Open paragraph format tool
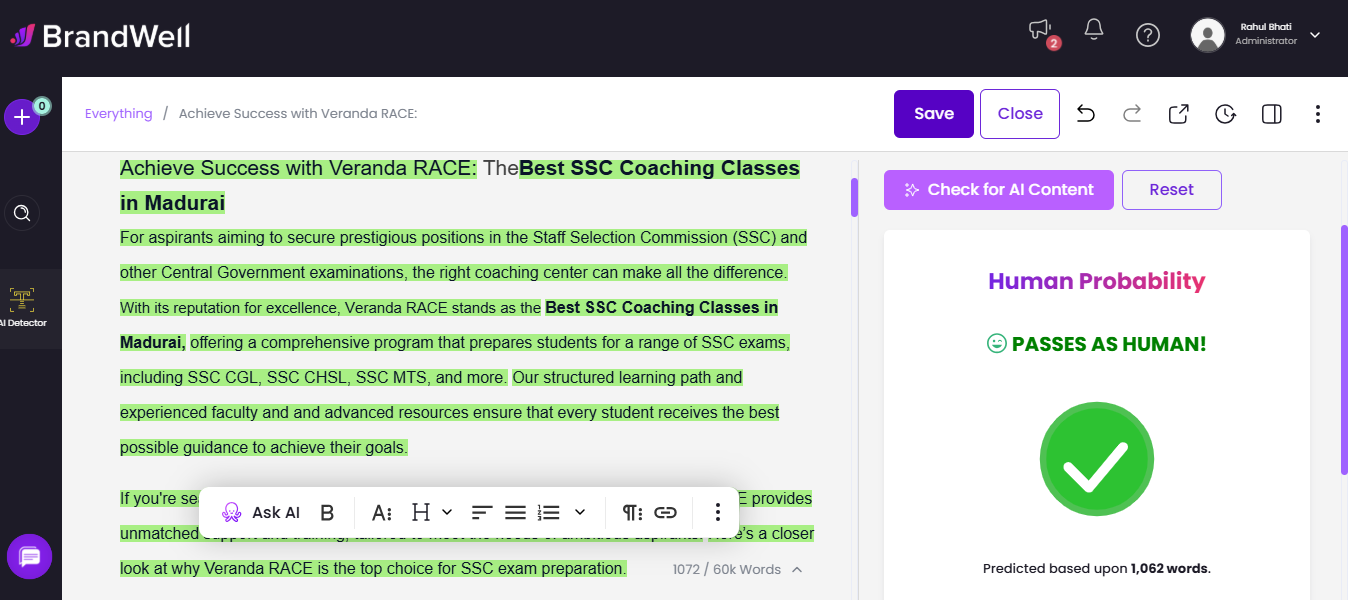This screenshot has width=1348, height=600. pyautogui.click(x=632, y=513)
